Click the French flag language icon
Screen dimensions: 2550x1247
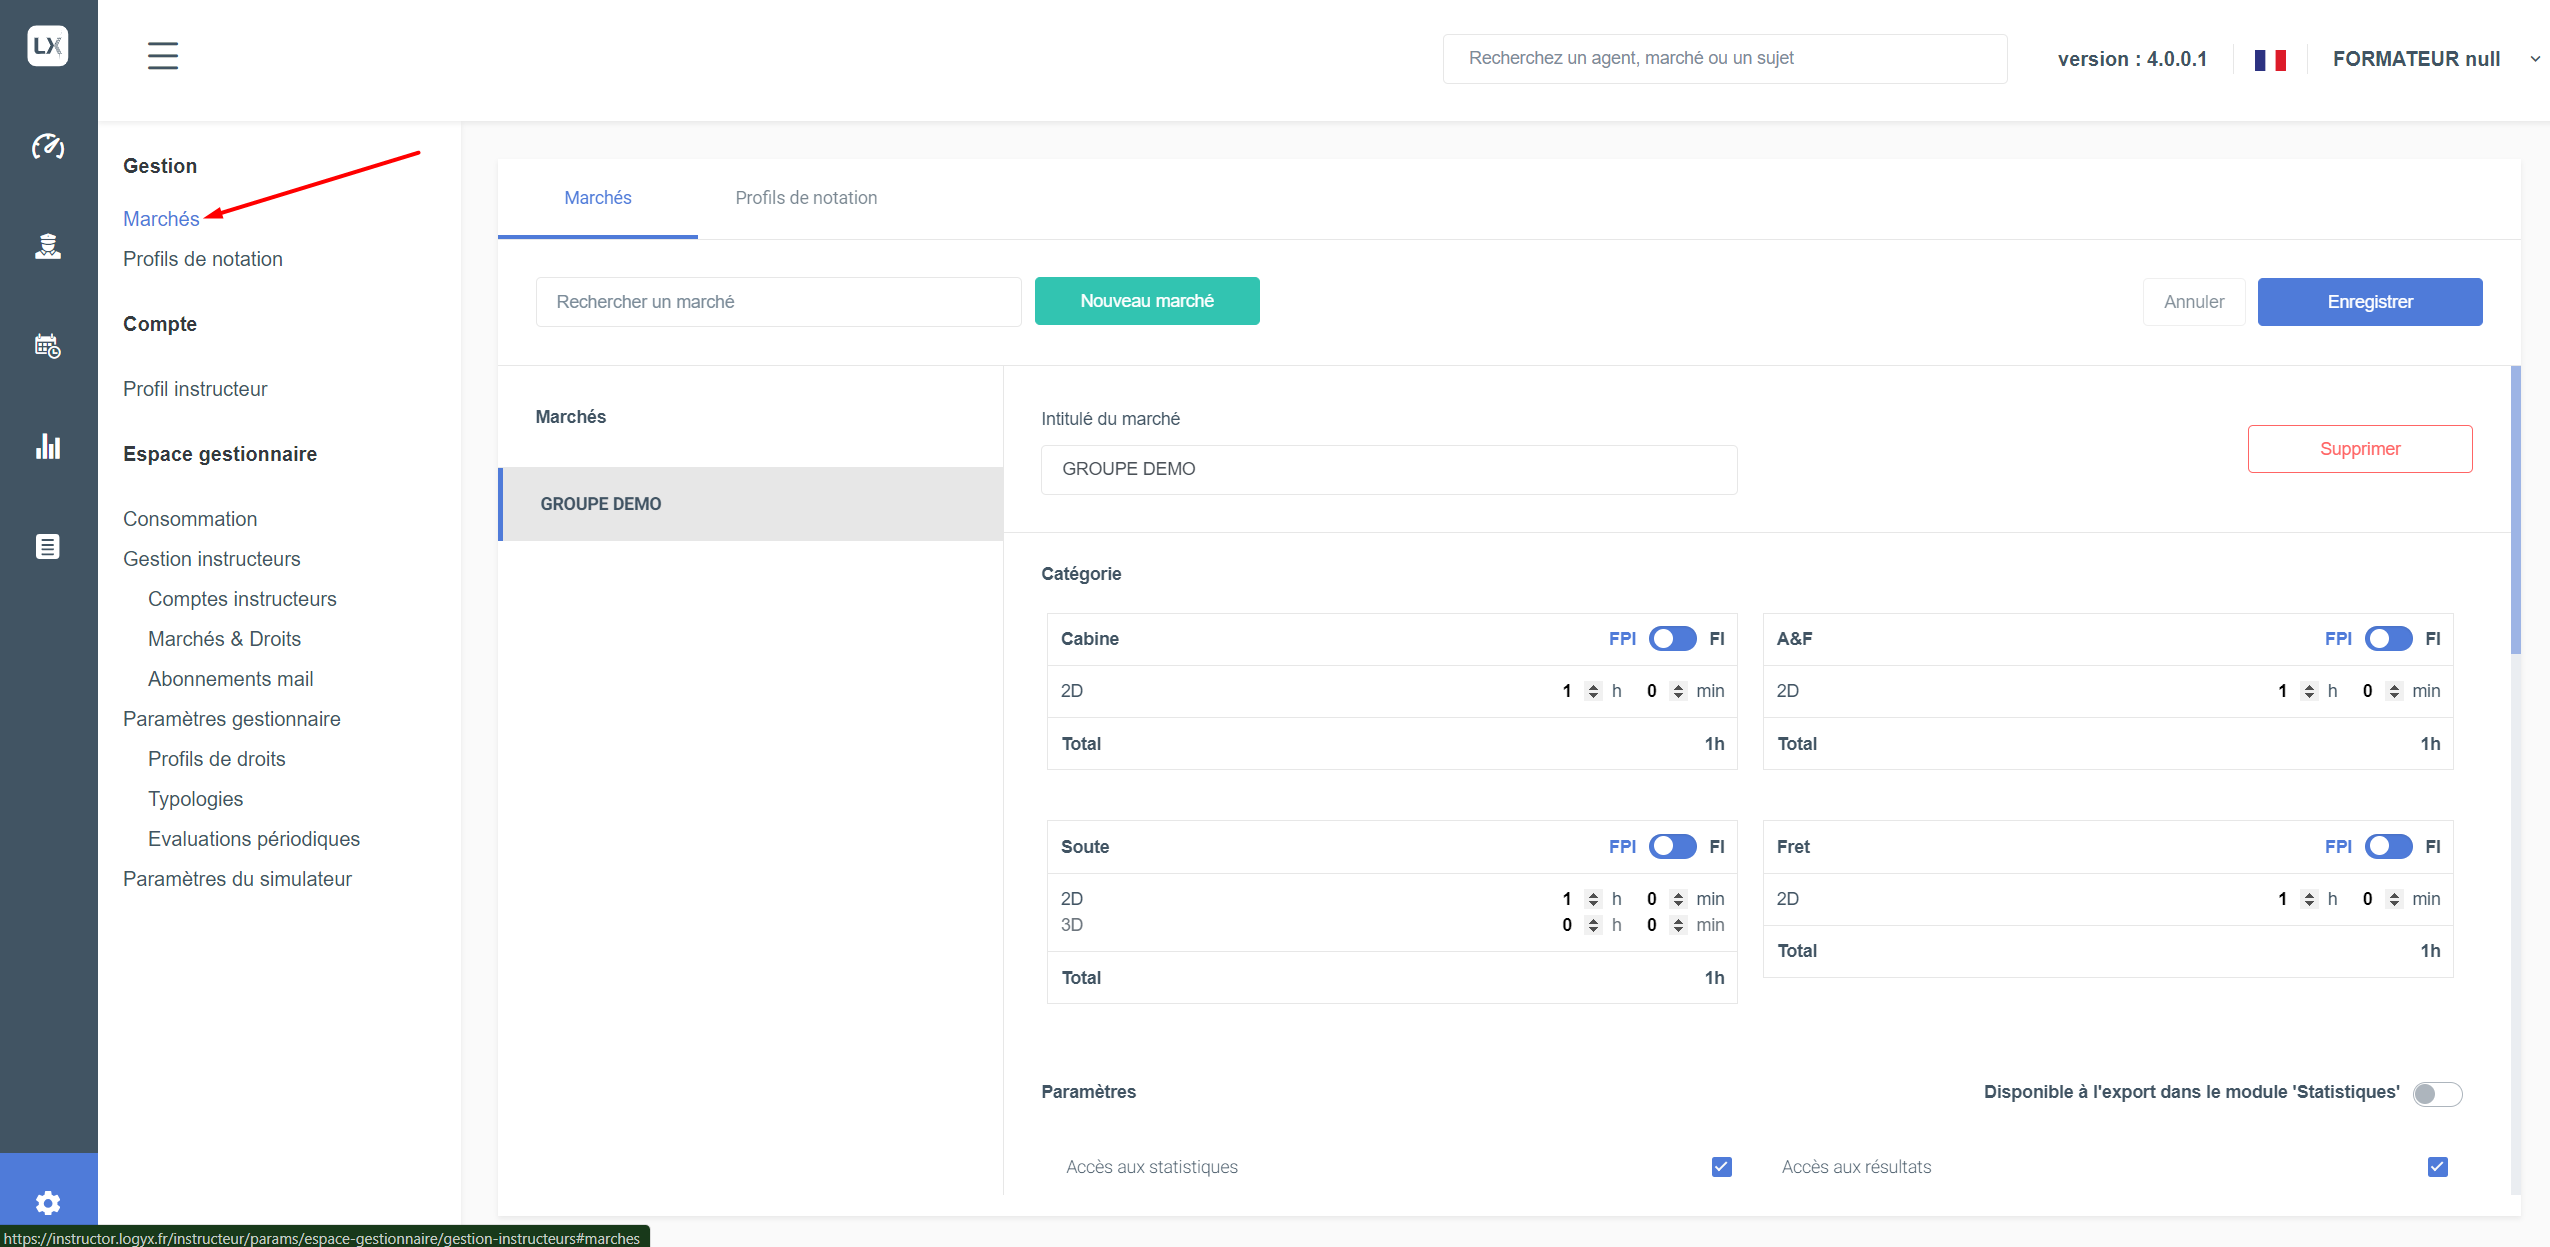click(x=2270, y=60)
